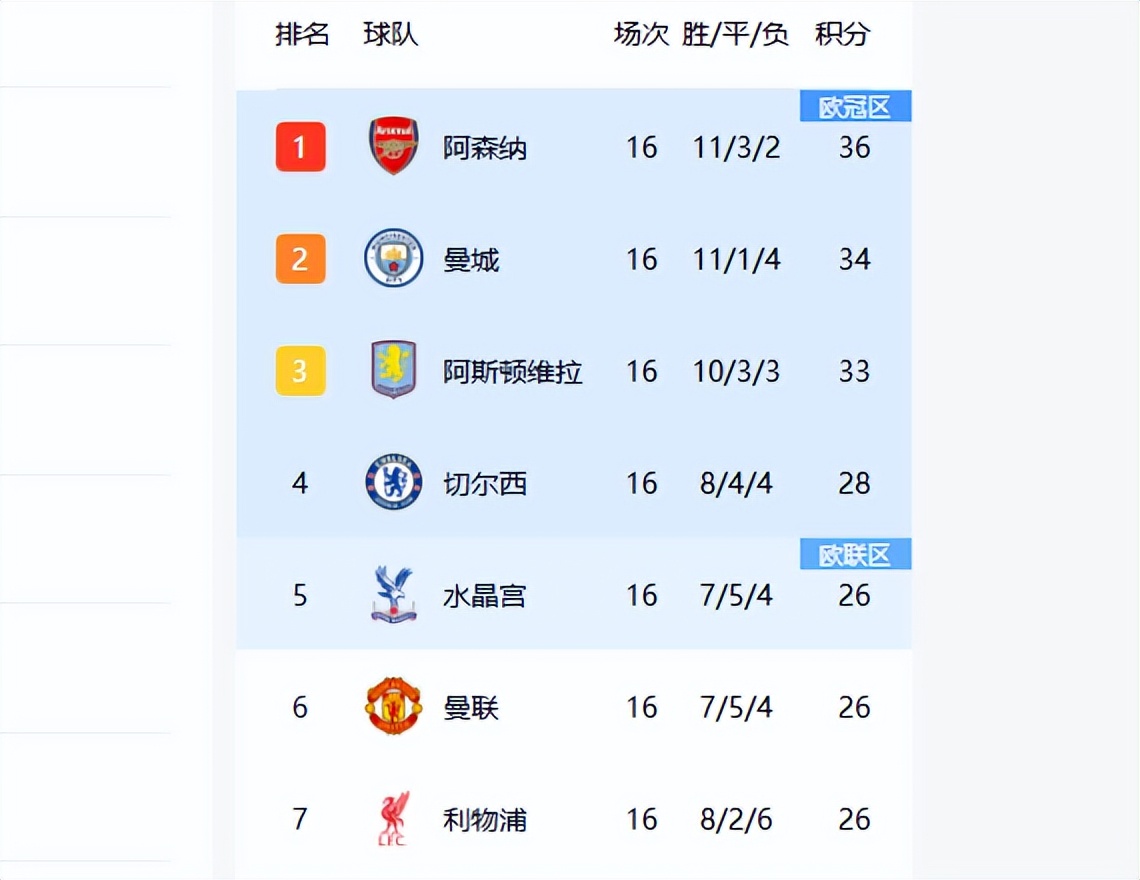Viewport: 1140px width, 880px height.
Task: Click the Liverpool LFC badge
Action: point(393,818)
